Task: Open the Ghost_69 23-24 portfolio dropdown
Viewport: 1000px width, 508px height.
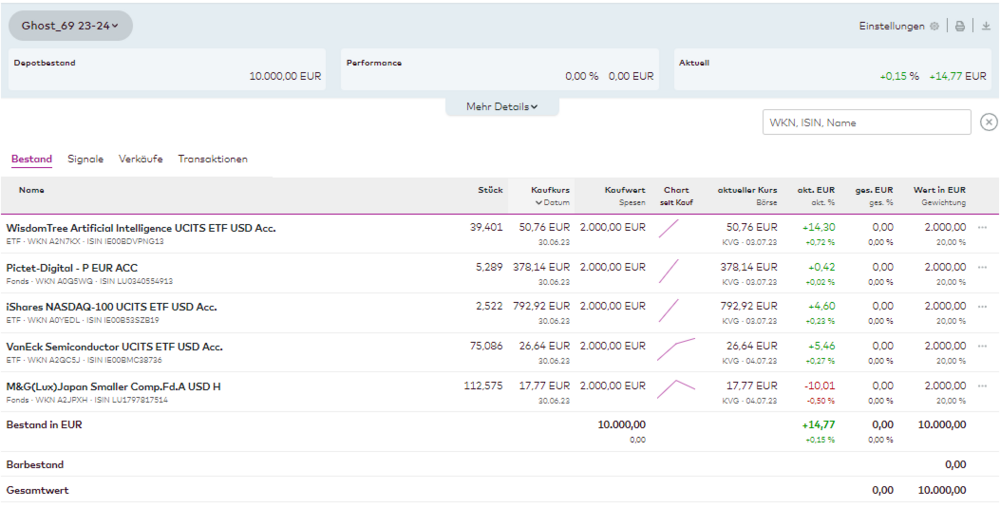Action: (70, 26)
